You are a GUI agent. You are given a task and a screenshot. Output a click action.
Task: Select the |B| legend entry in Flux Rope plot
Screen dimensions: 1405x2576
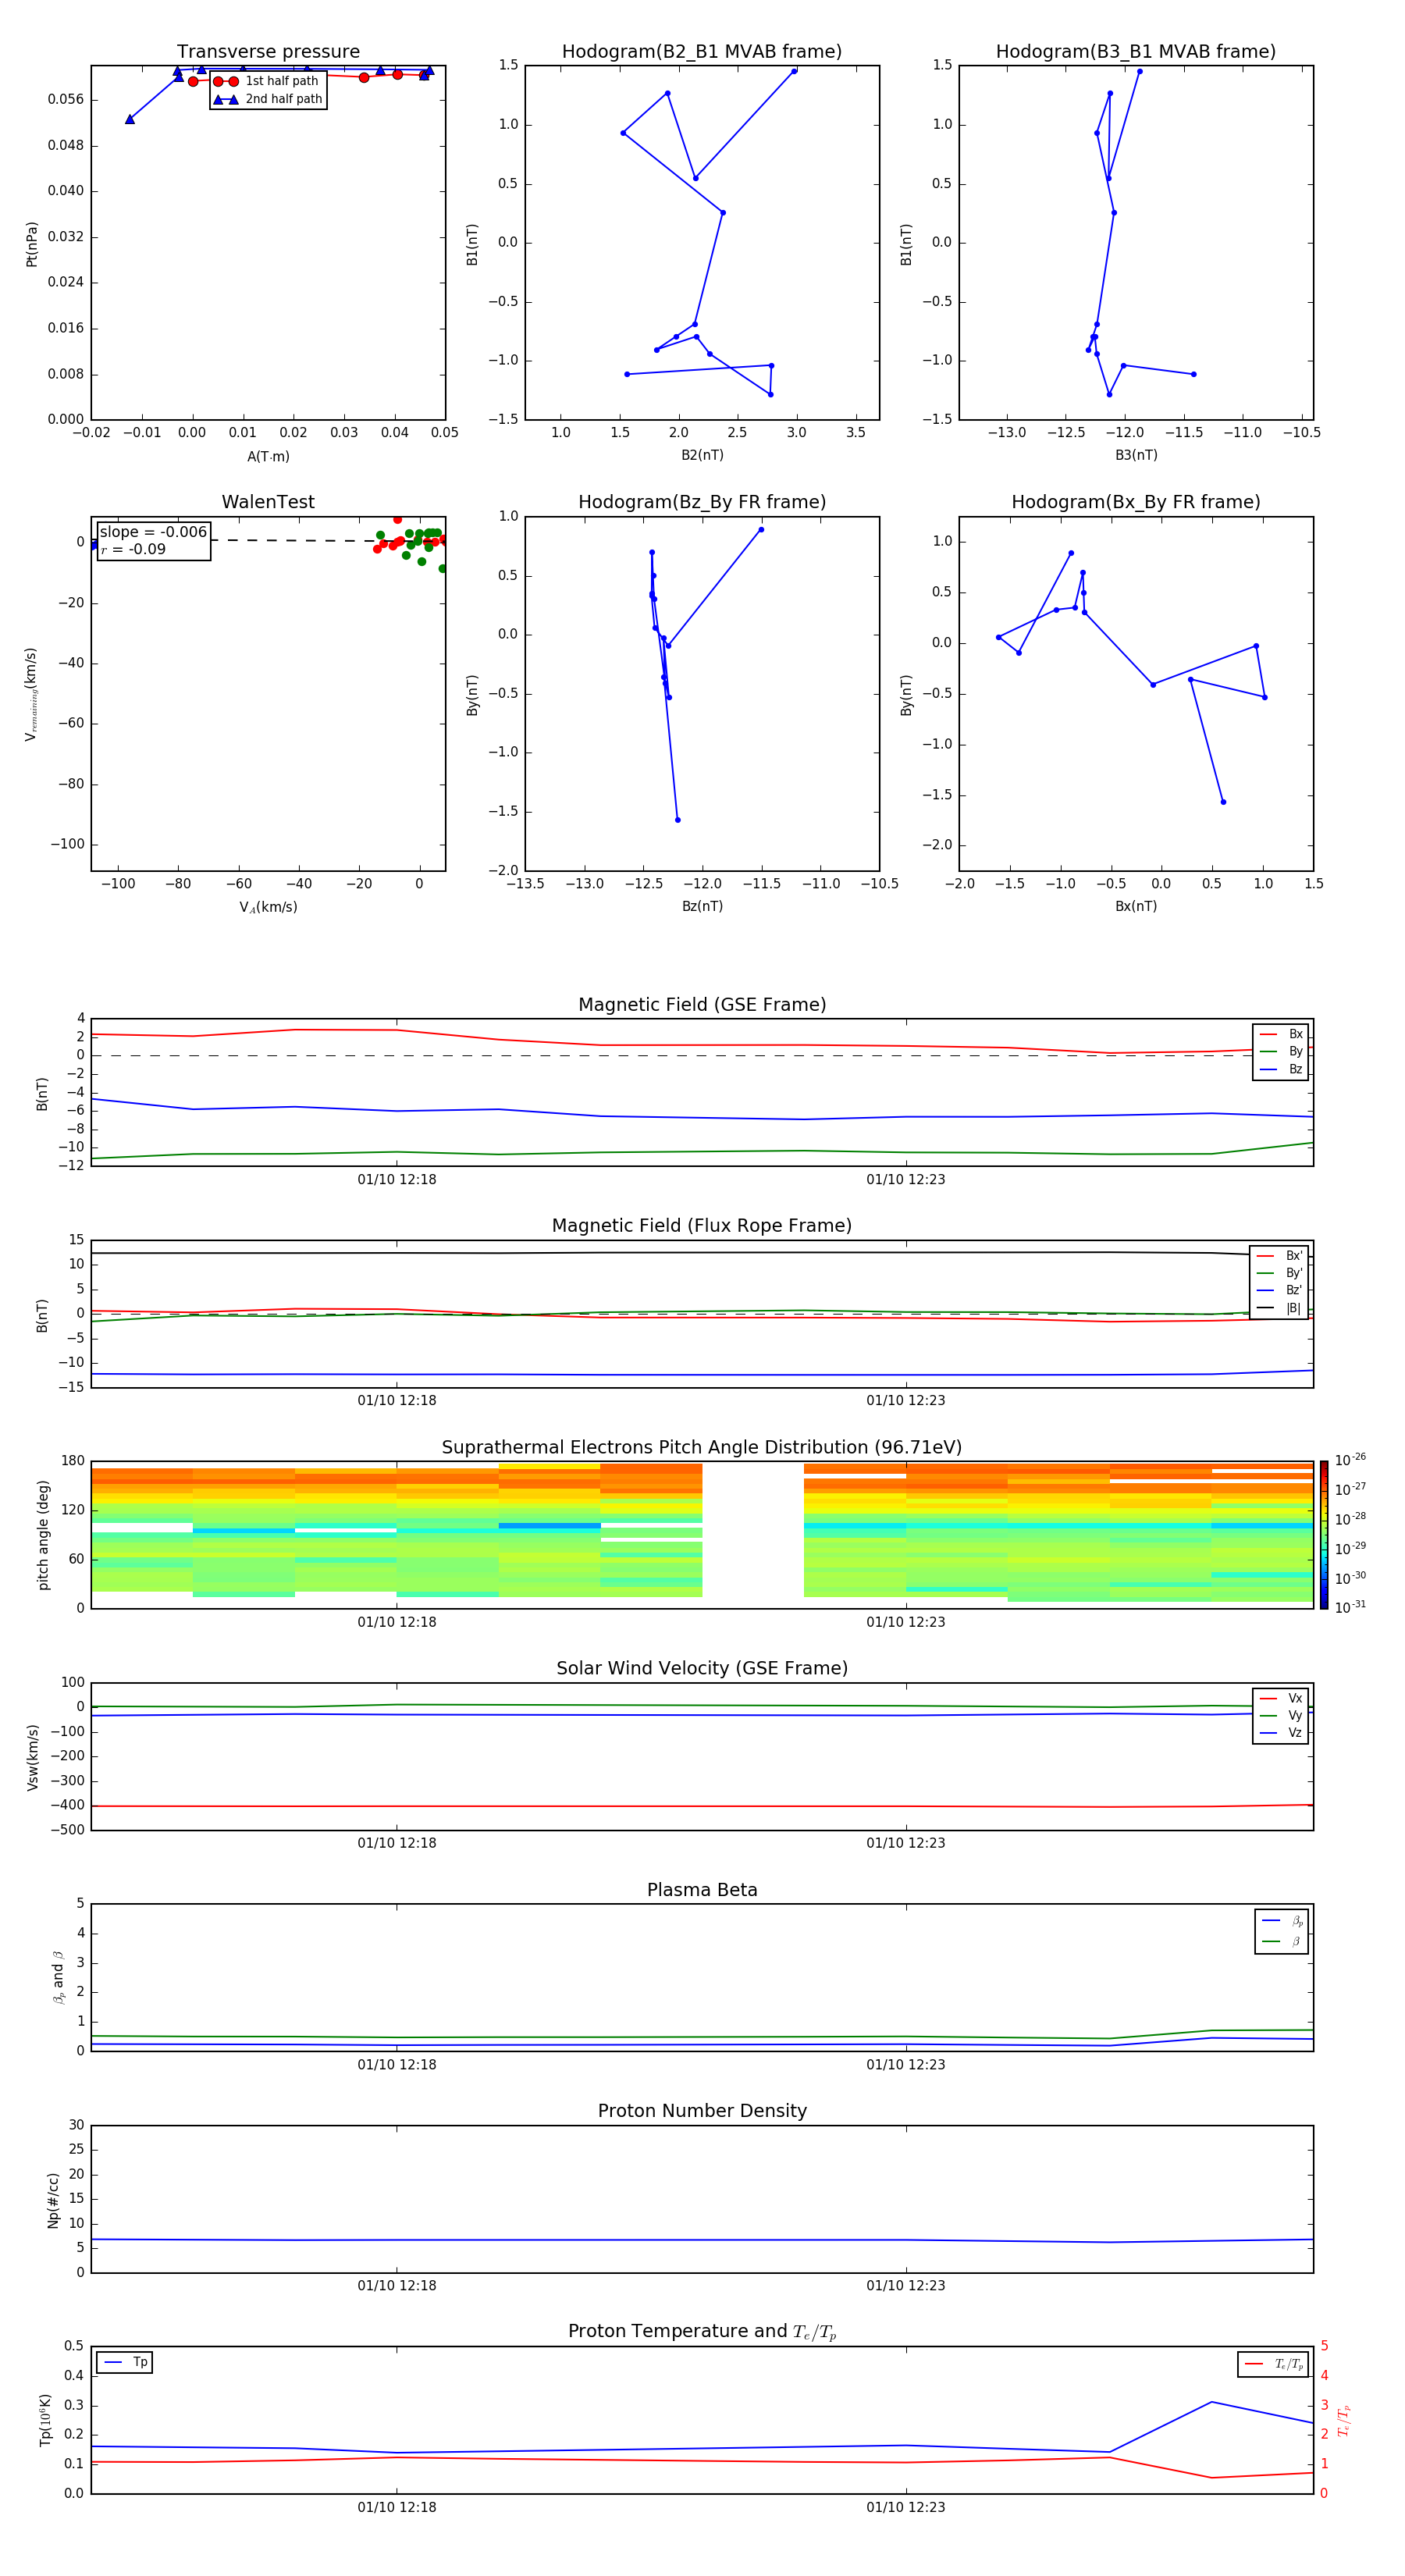point(1279,1308)
